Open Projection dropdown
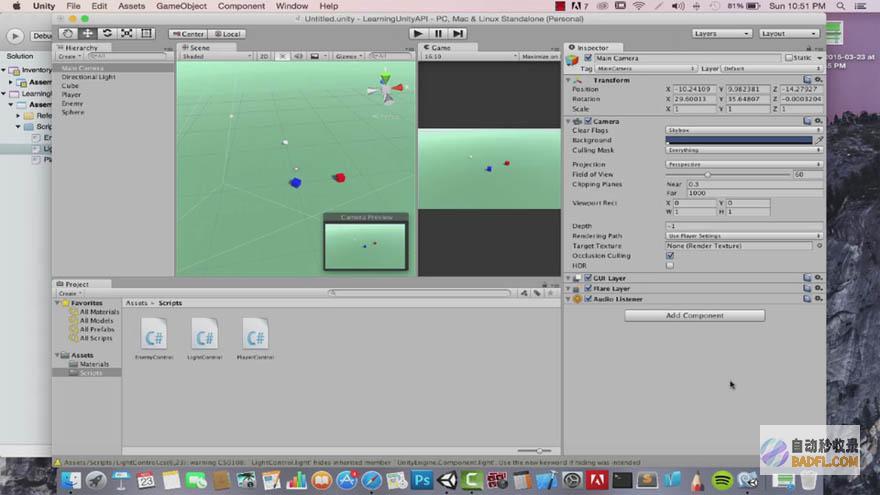 coord(744,164)
